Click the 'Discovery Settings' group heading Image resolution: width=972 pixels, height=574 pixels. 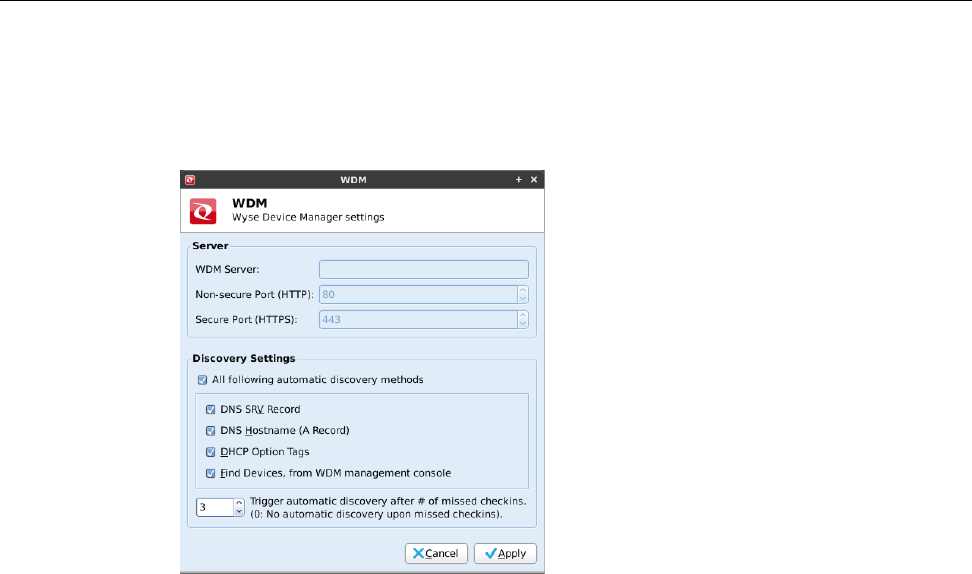244,358
